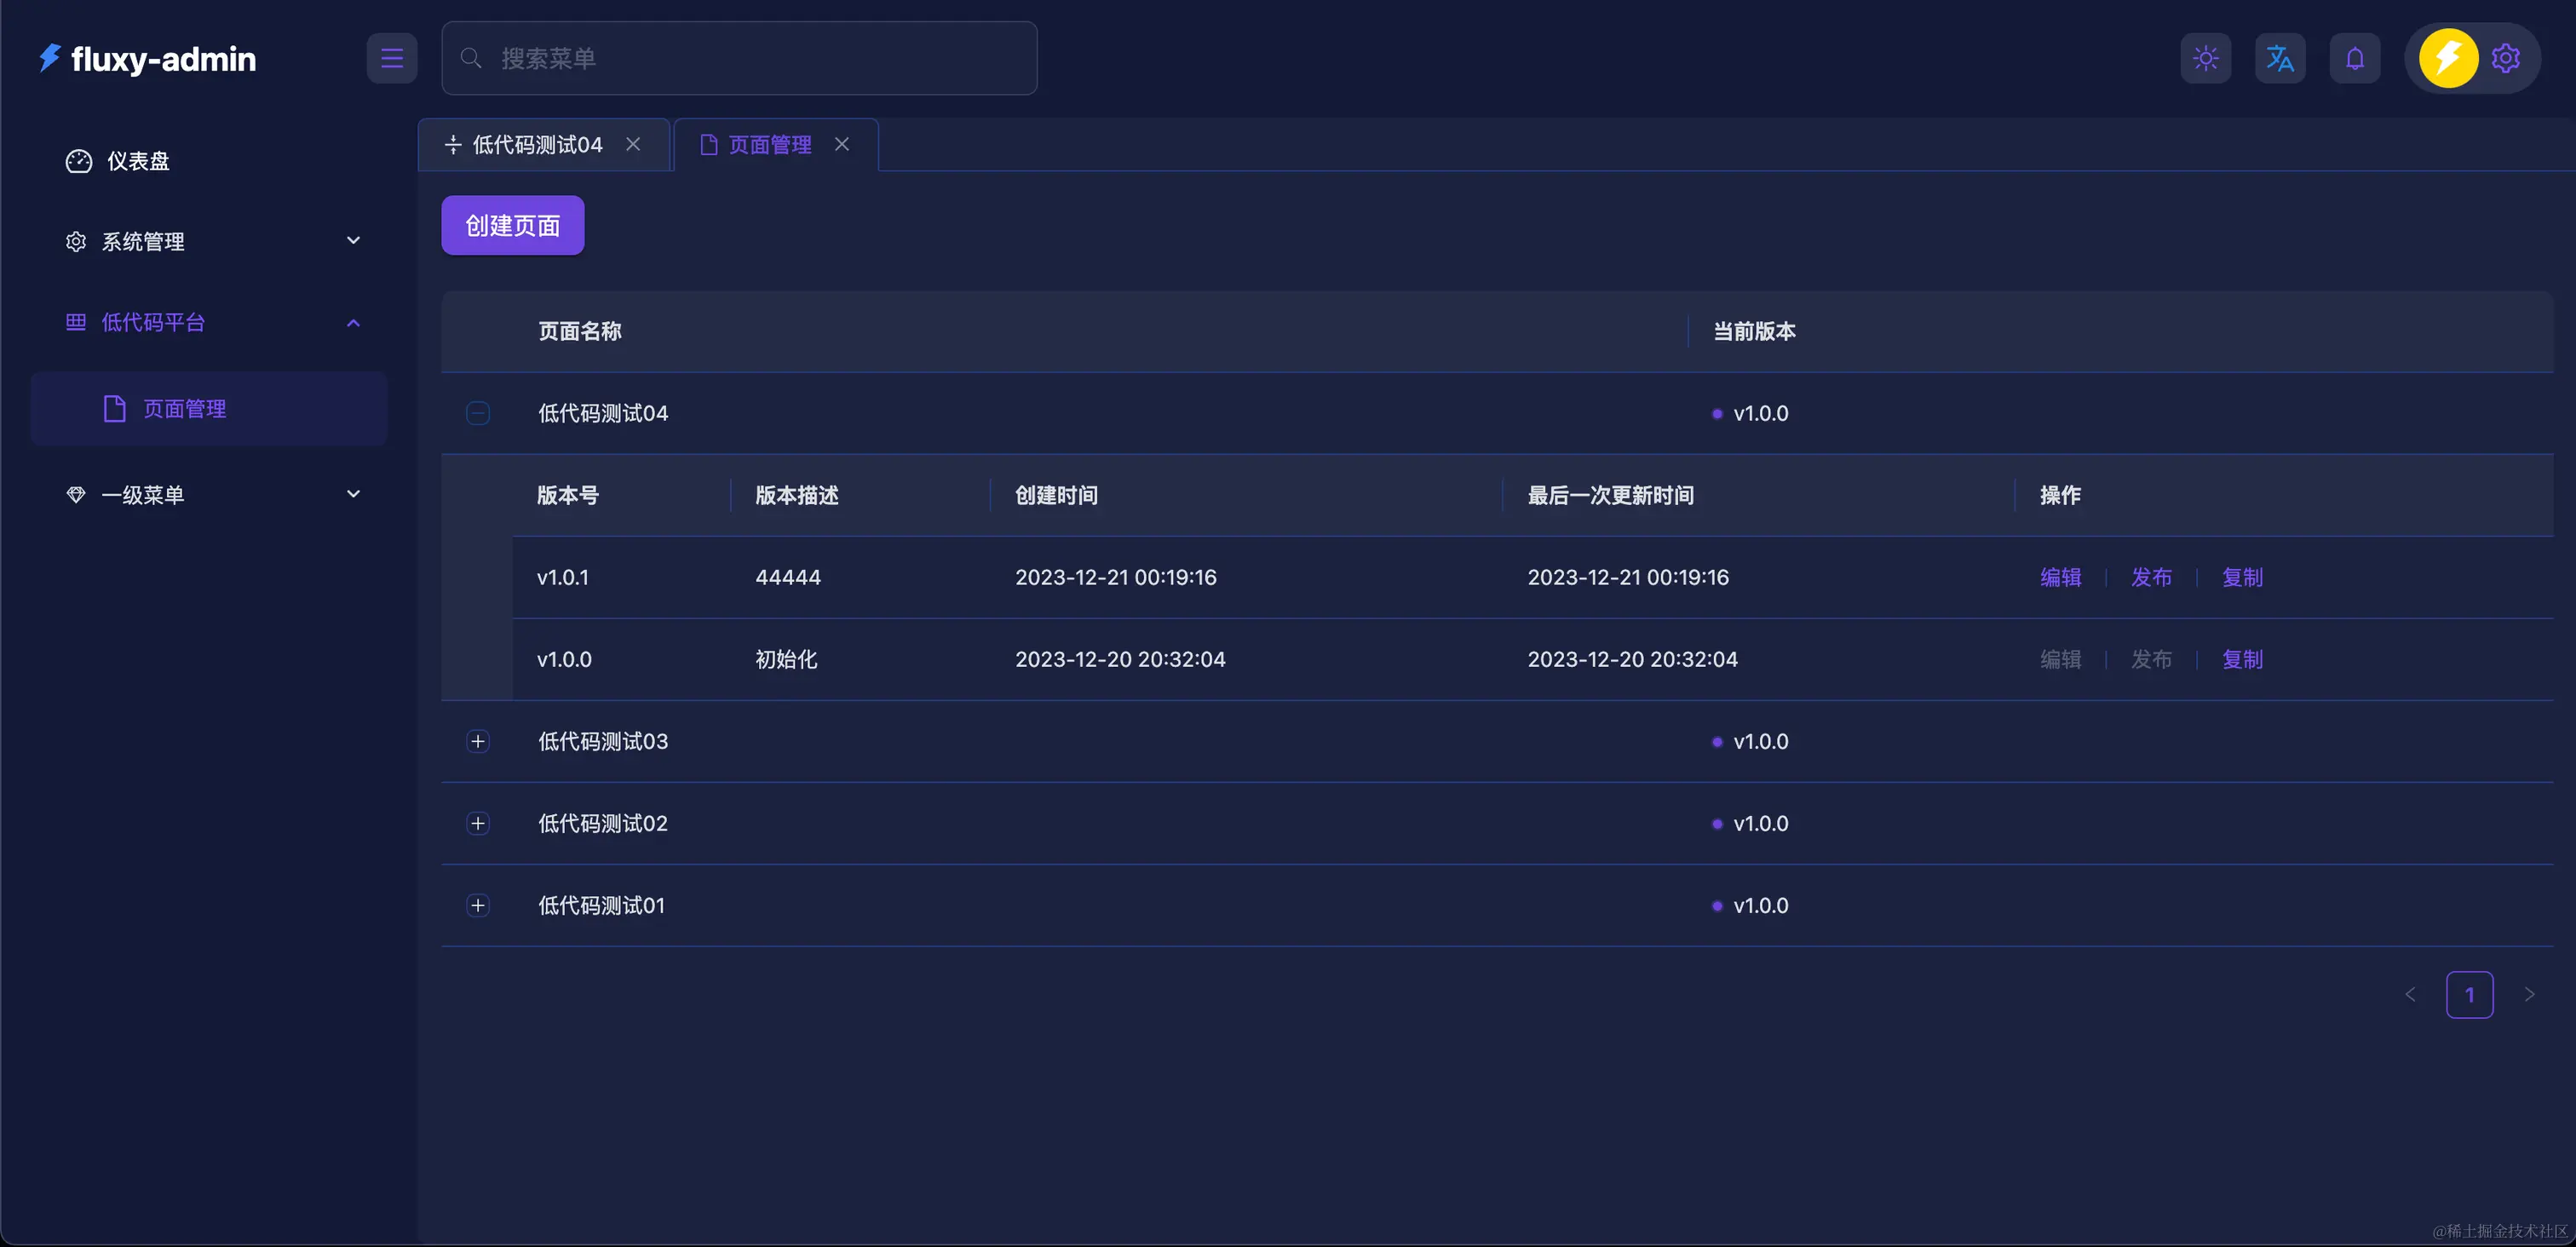Screen dimensions: 2576x1247
Task: Open notifications bell icon
Action: click(x=2354, y=58)
